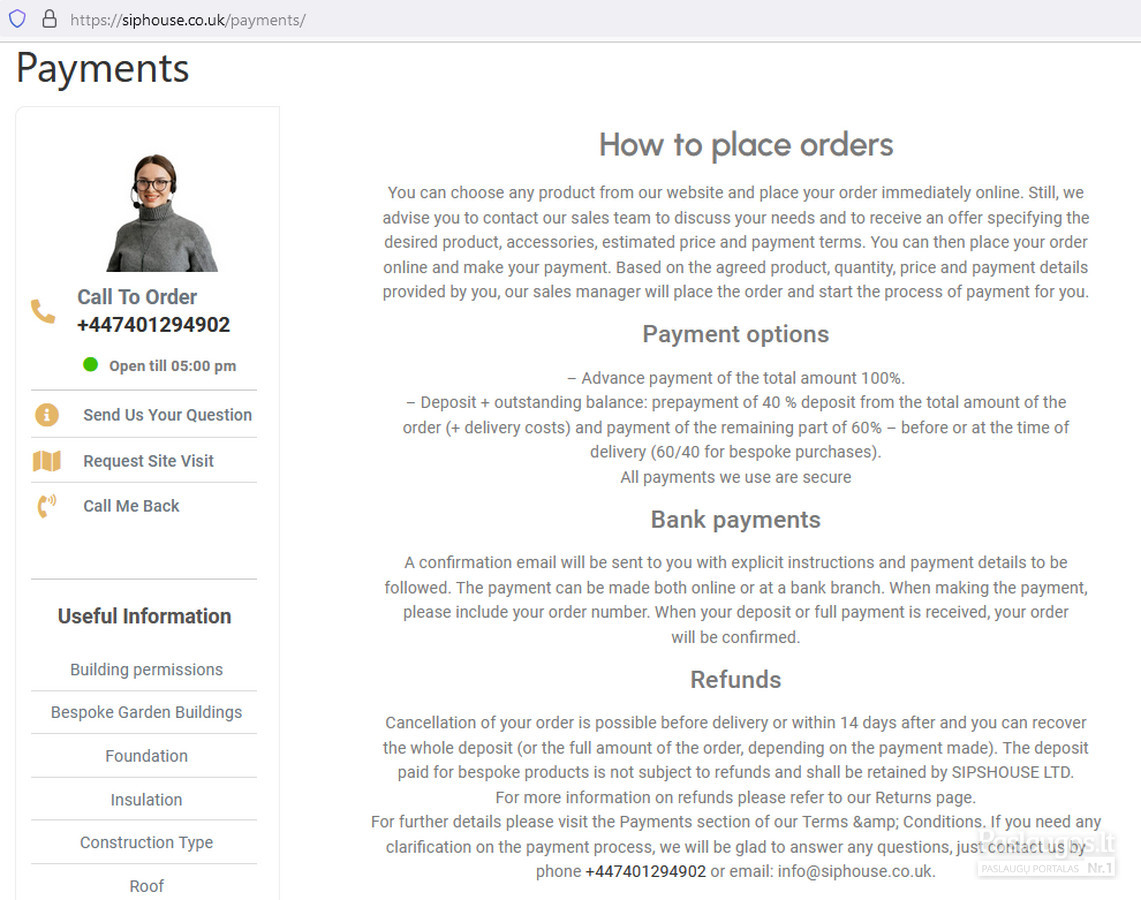Click the padlock site security icon

[x=49, y=19]
